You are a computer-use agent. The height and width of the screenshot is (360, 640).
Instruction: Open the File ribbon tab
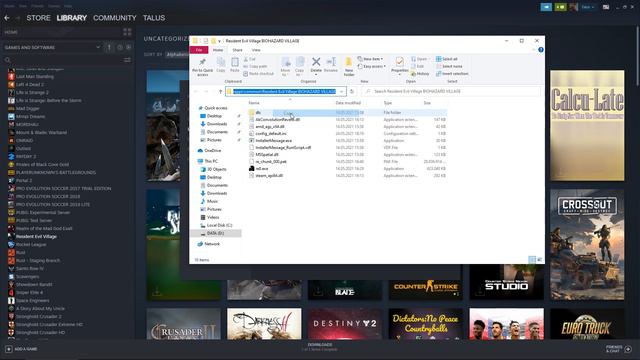pyautogui.click(x=199, y=50)
